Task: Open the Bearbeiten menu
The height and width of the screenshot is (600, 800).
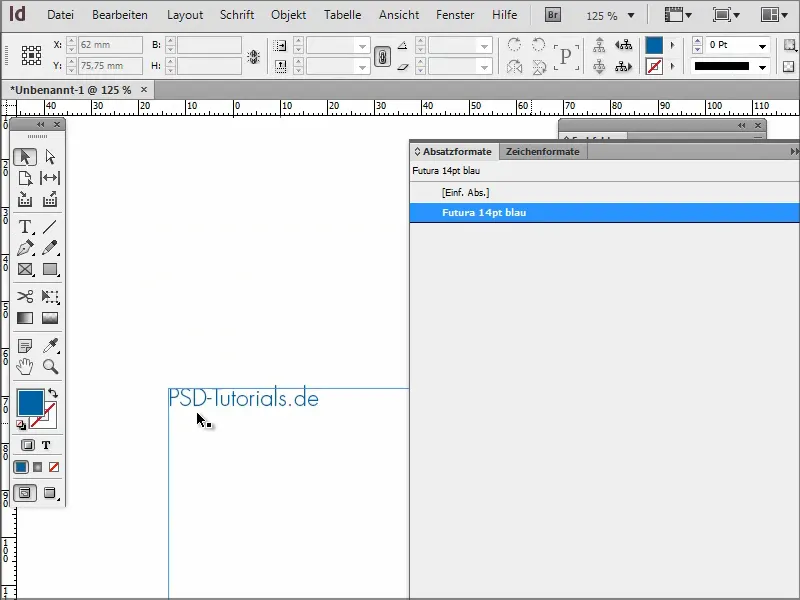Action: (120, 15)
